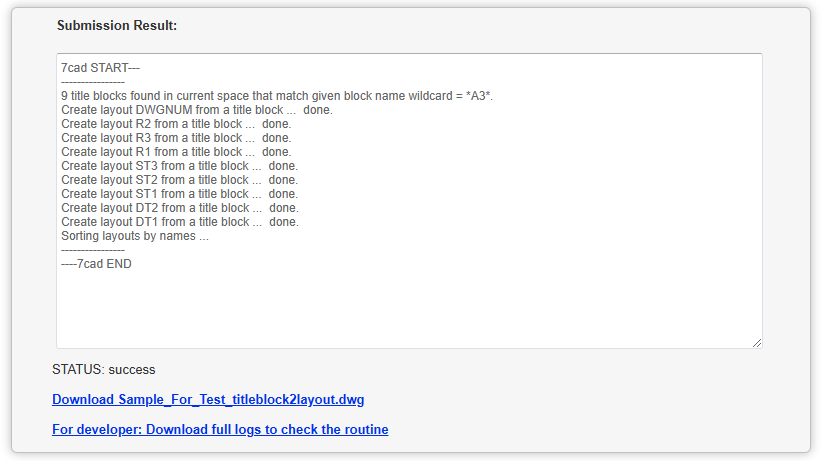Click the Create layout DWGNUM line
Screen dimensions: 822x461
[196, 110]
